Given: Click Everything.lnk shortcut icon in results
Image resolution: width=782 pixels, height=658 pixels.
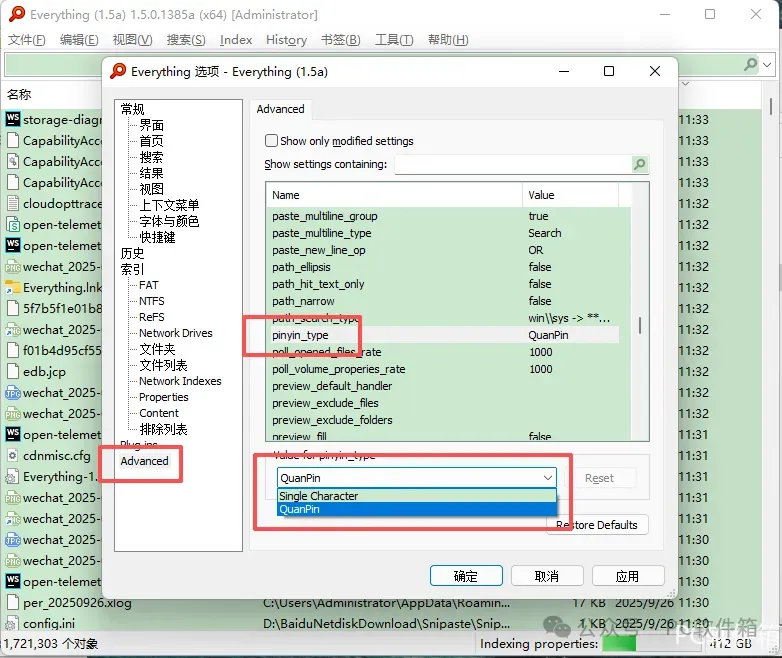Looking at the screenshot, I should 12,287.
